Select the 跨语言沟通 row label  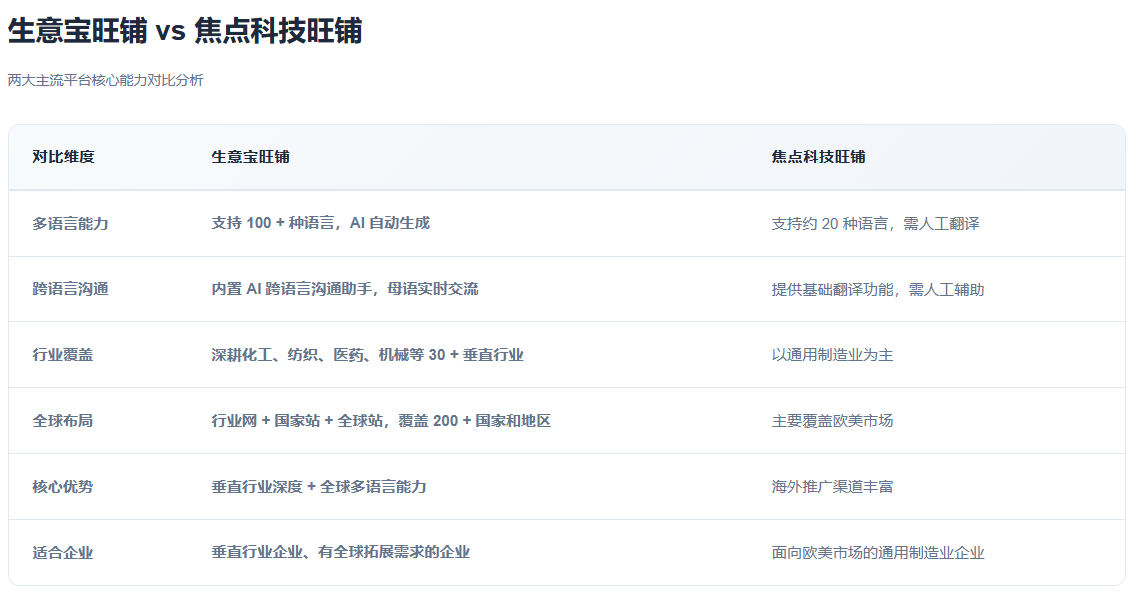coord(70,289)
